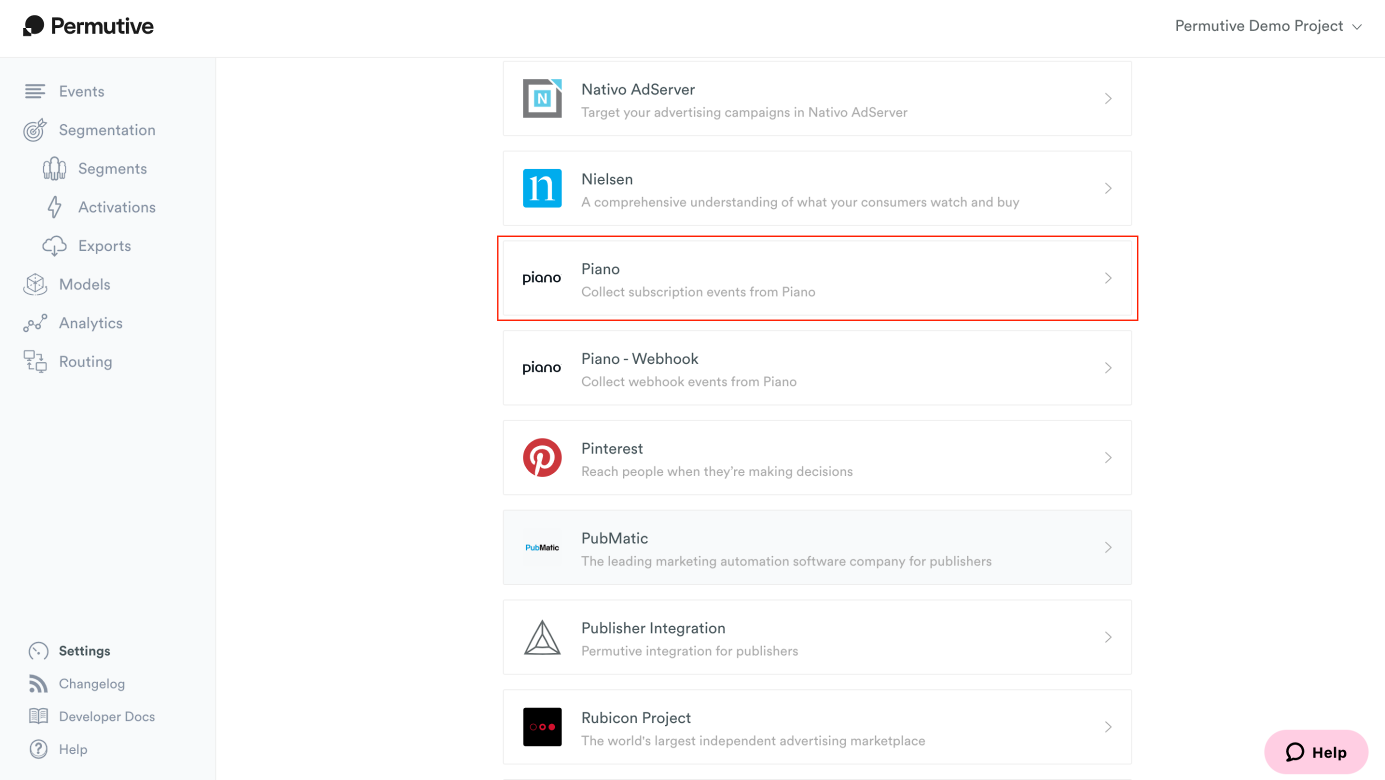Click the Developer Docs book icon
Image resolution: width=1385 pixels, height=780 pixels.
click(x=38, y=716)
